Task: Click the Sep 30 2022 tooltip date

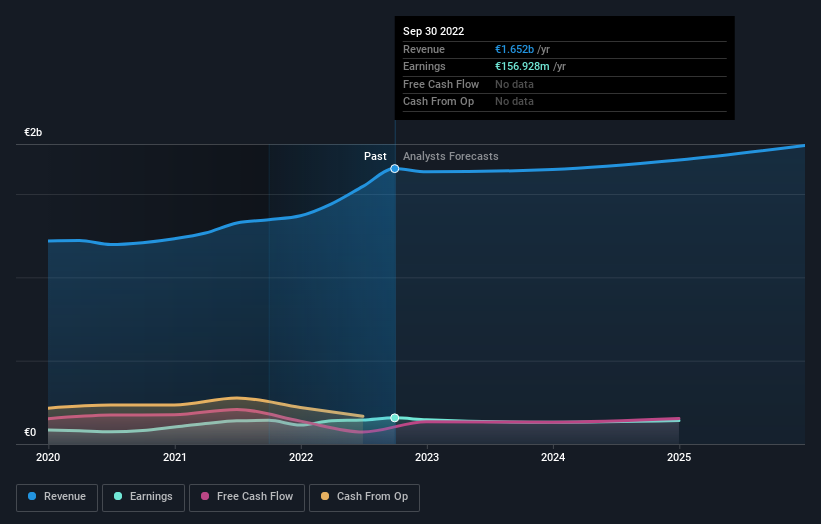Action: click(x=434, y=31)
